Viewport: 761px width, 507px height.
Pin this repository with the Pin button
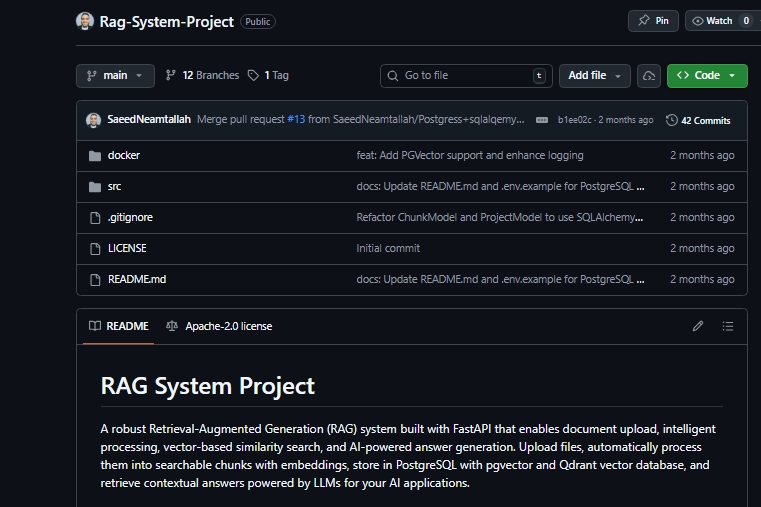point(653,21)
